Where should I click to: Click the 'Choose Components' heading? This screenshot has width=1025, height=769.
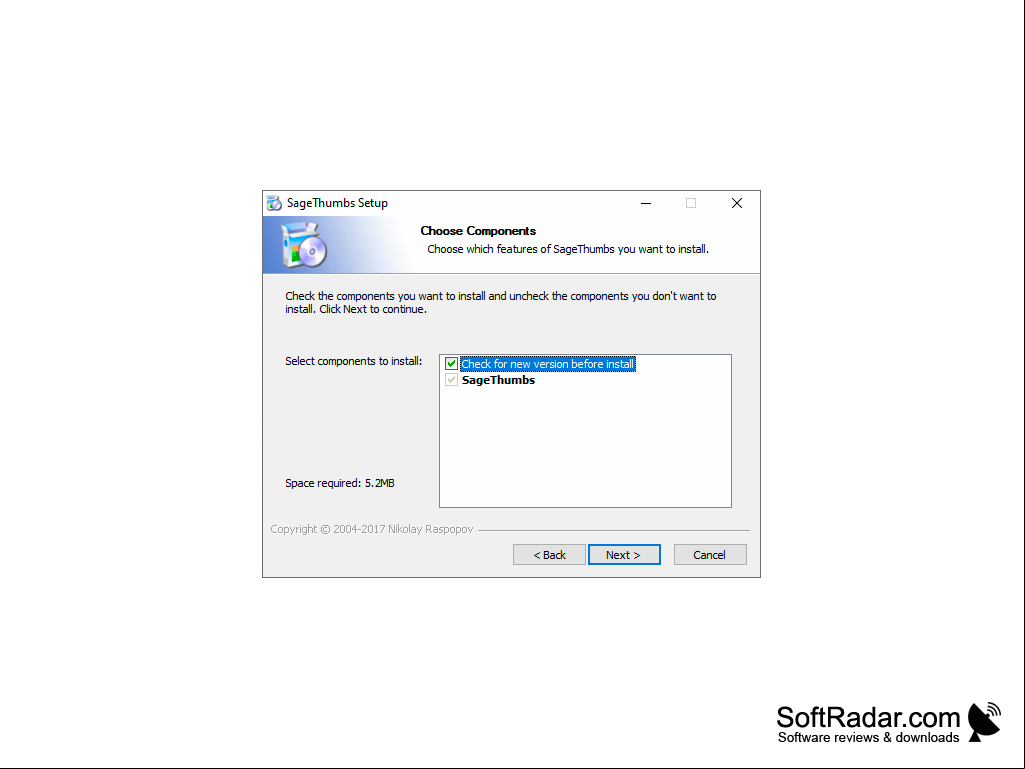(478, 231)
